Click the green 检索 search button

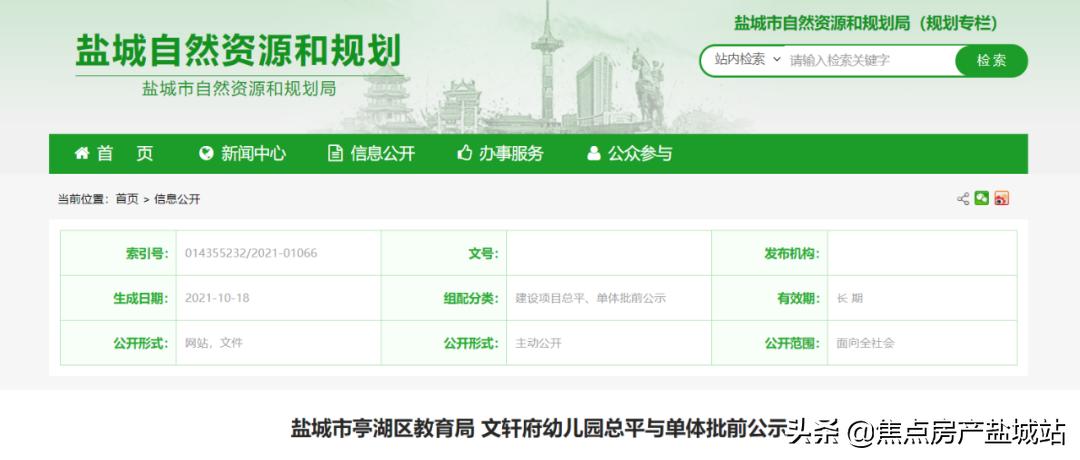[x=991, y=61]
